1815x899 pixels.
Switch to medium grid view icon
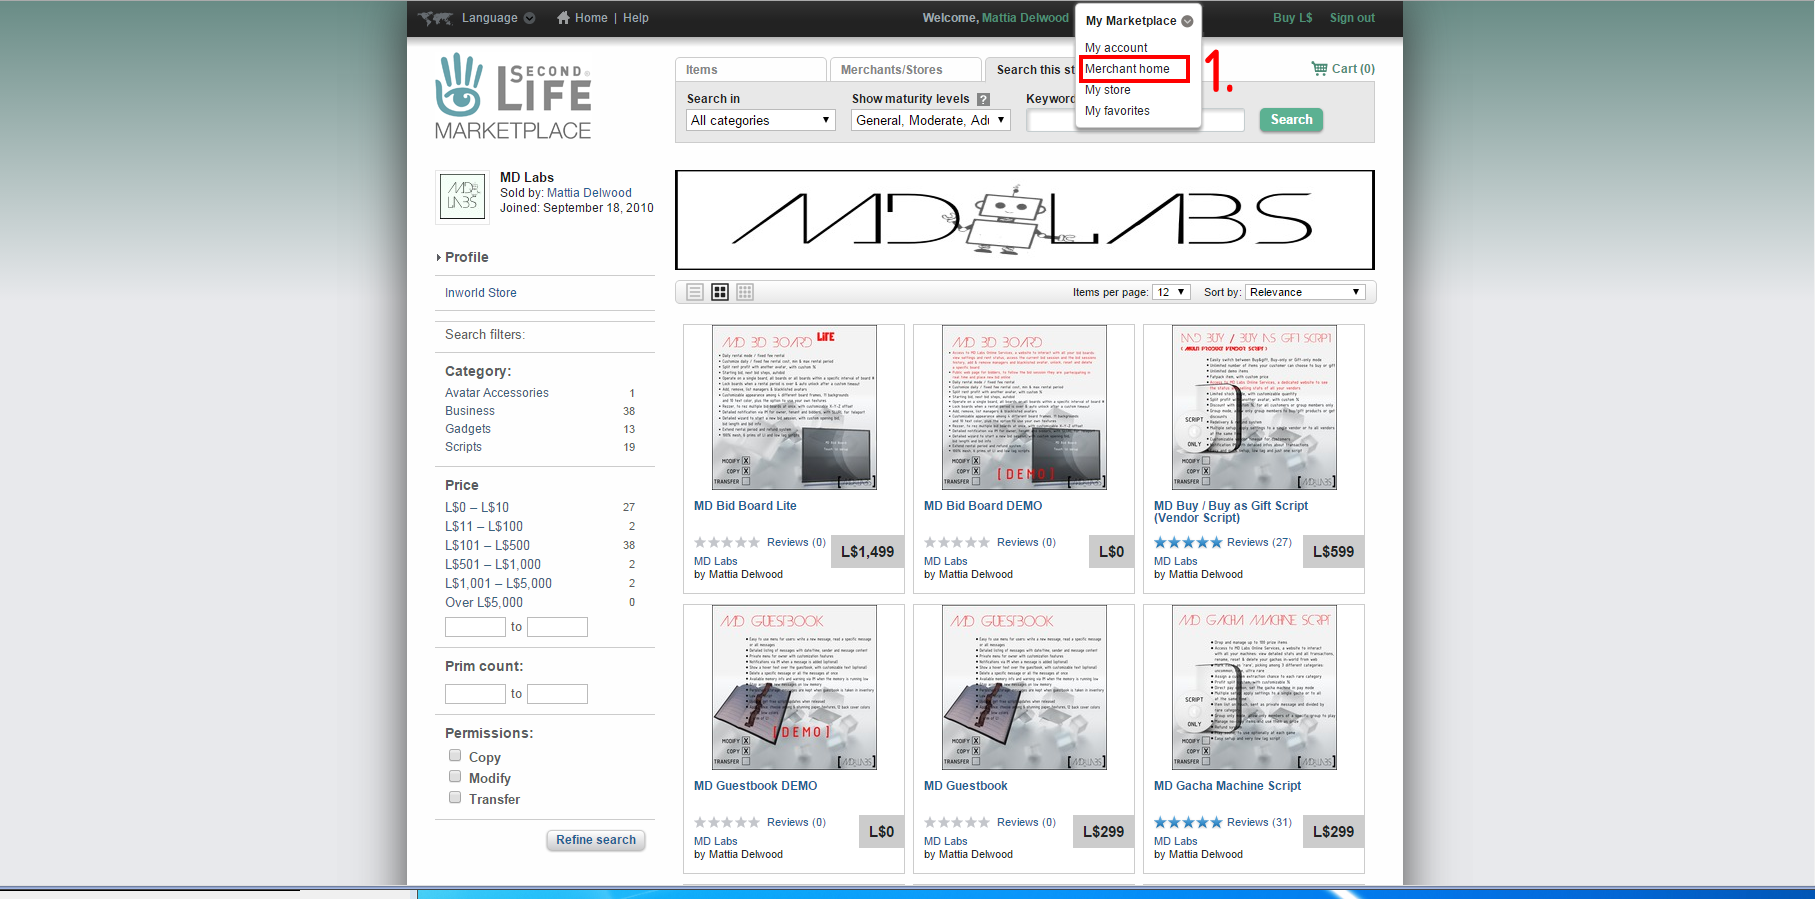tap(720, 292)
